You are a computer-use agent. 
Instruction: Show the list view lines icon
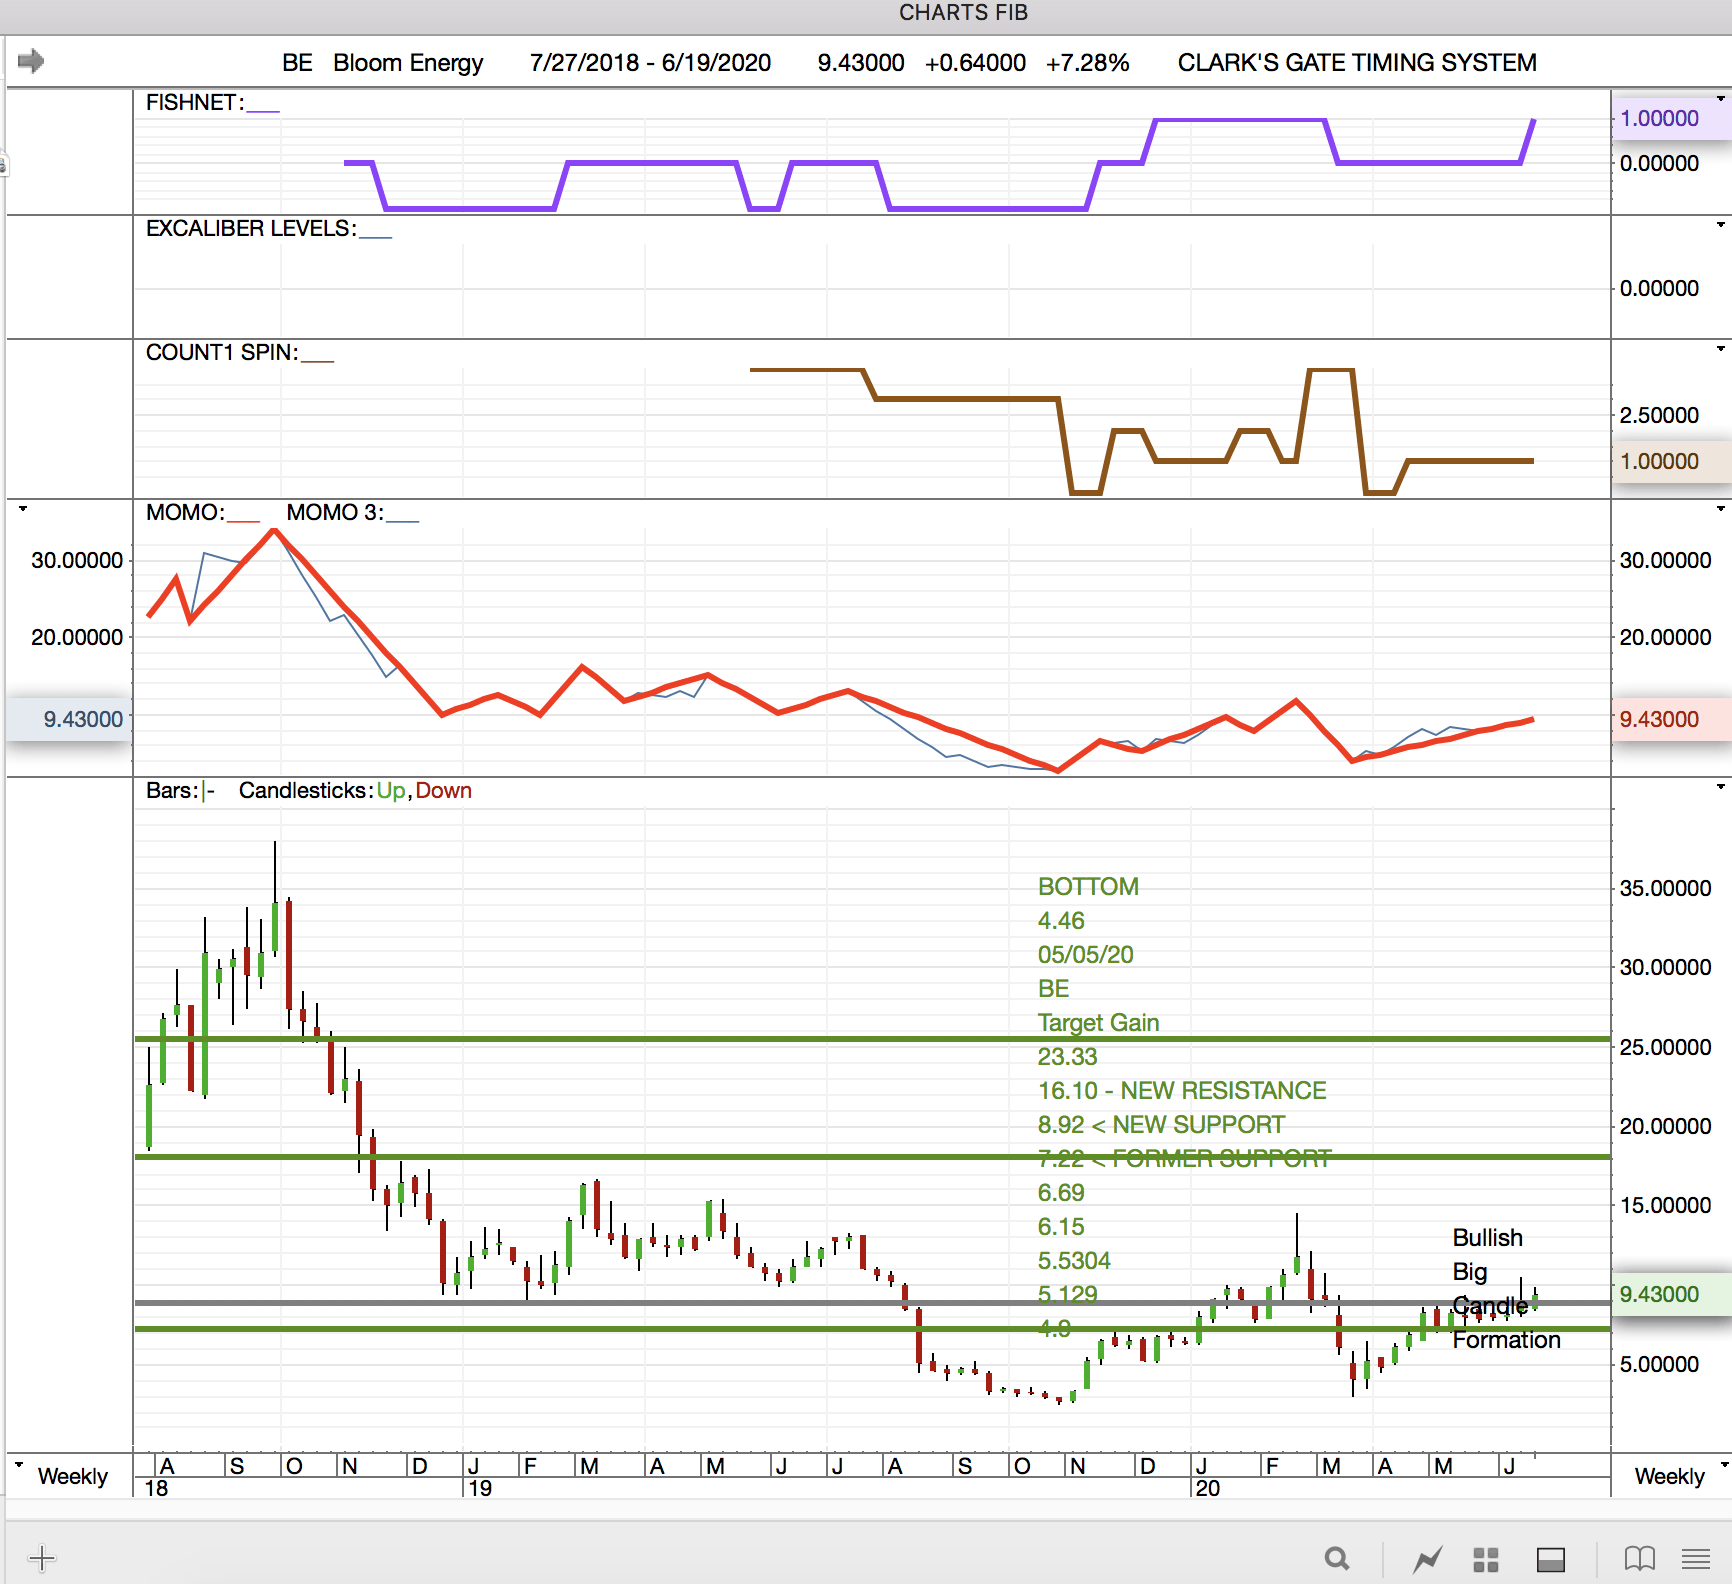coord(1696,1558)
